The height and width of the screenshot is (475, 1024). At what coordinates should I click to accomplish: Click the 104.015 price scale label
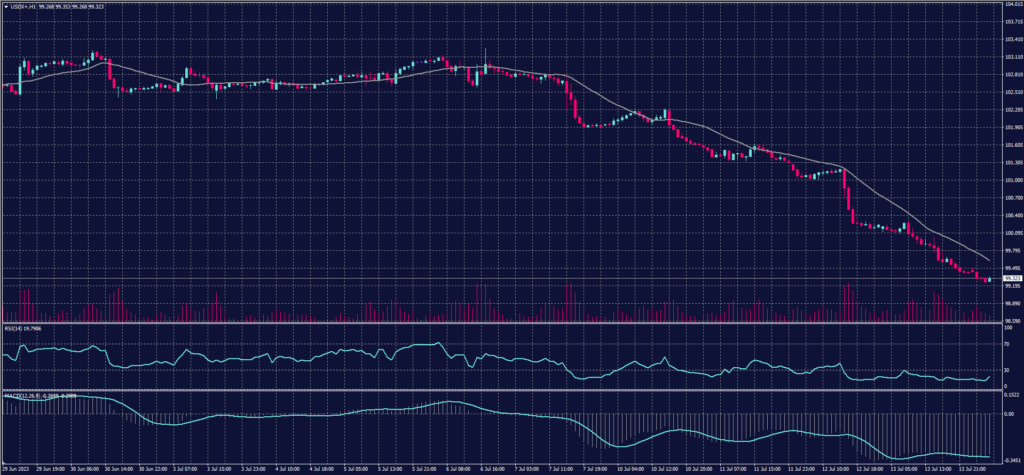click(x=1005, y=5)
